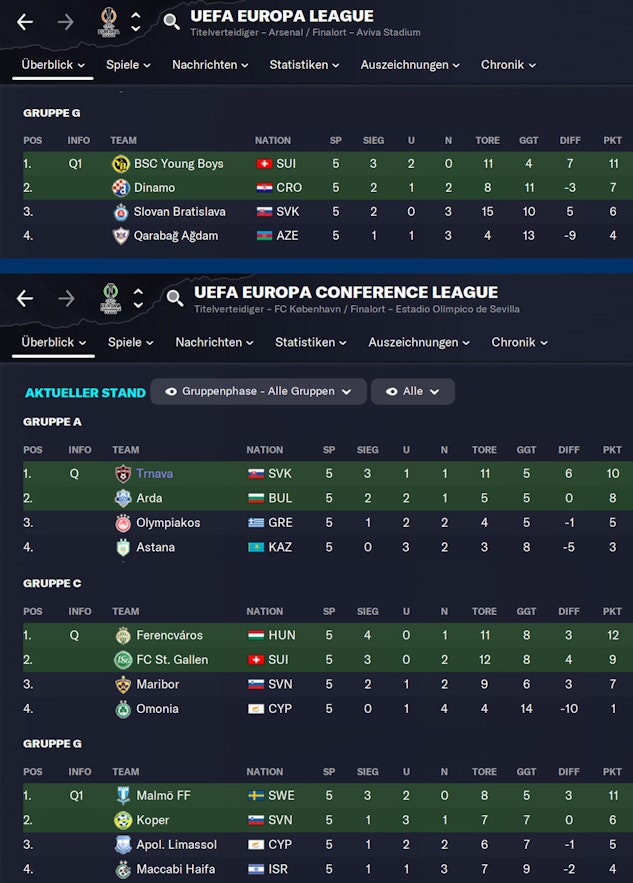Click the Olympiakos club crest
This screenshot has height=883, width=633.
[x=123, y=523]
